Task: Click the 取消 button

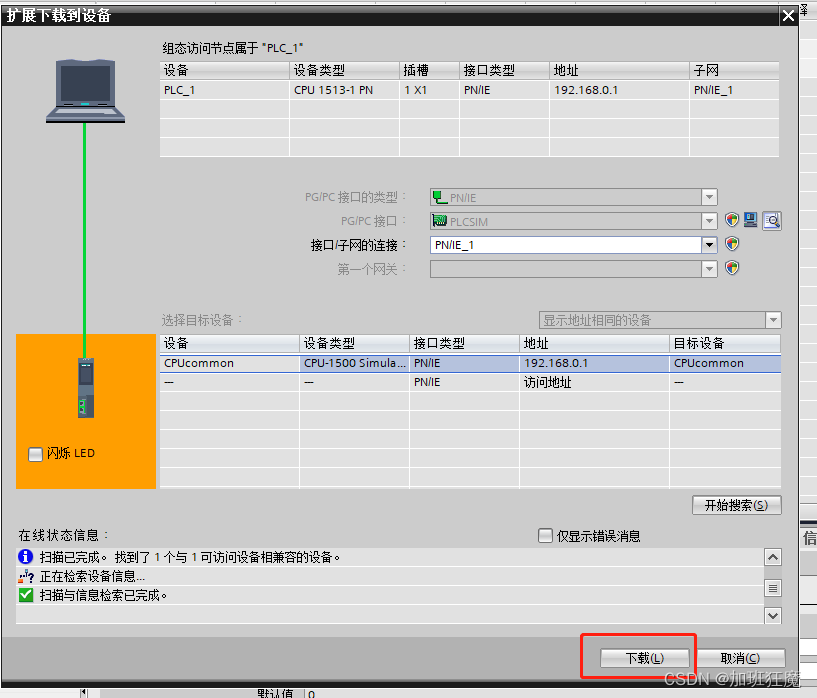Action: (x=741, y=658)
